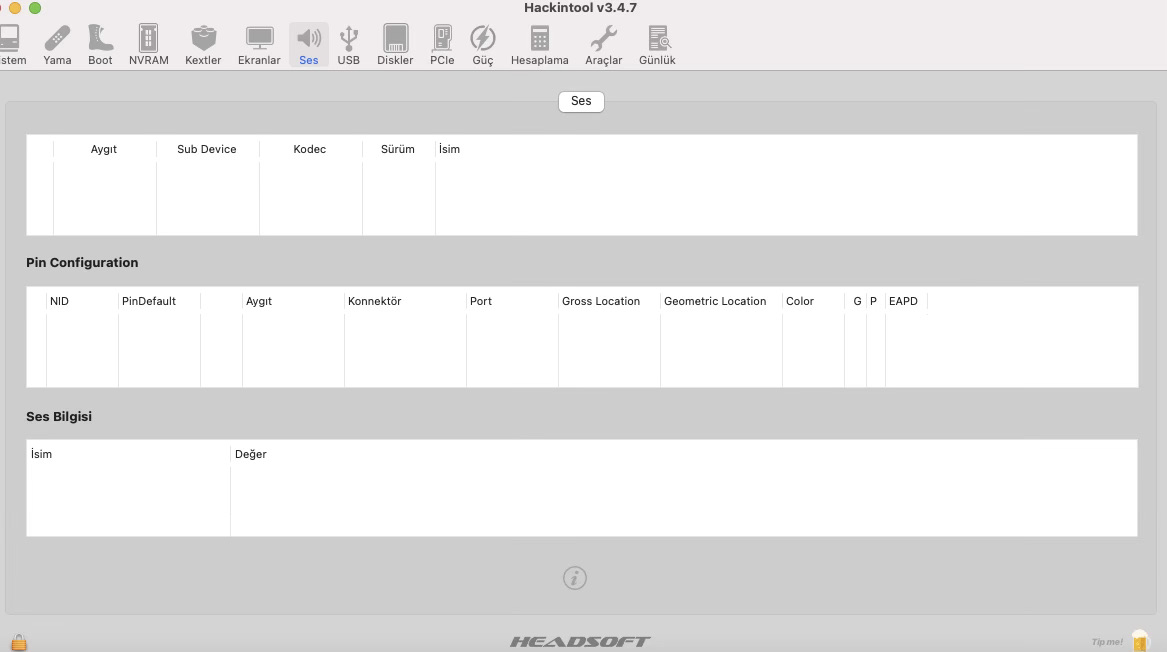Click the Ses tab button

(581, 101)
